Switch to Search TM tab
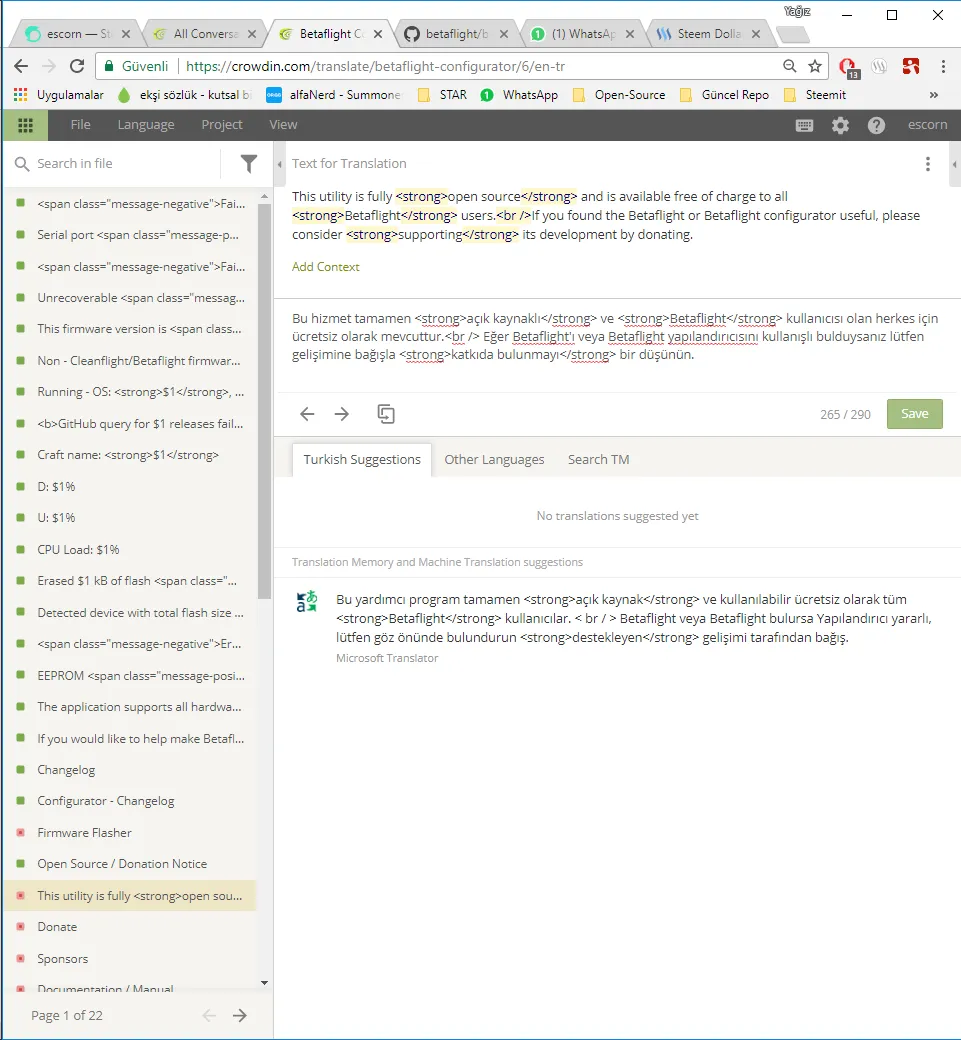 click(x=598, y=460)
